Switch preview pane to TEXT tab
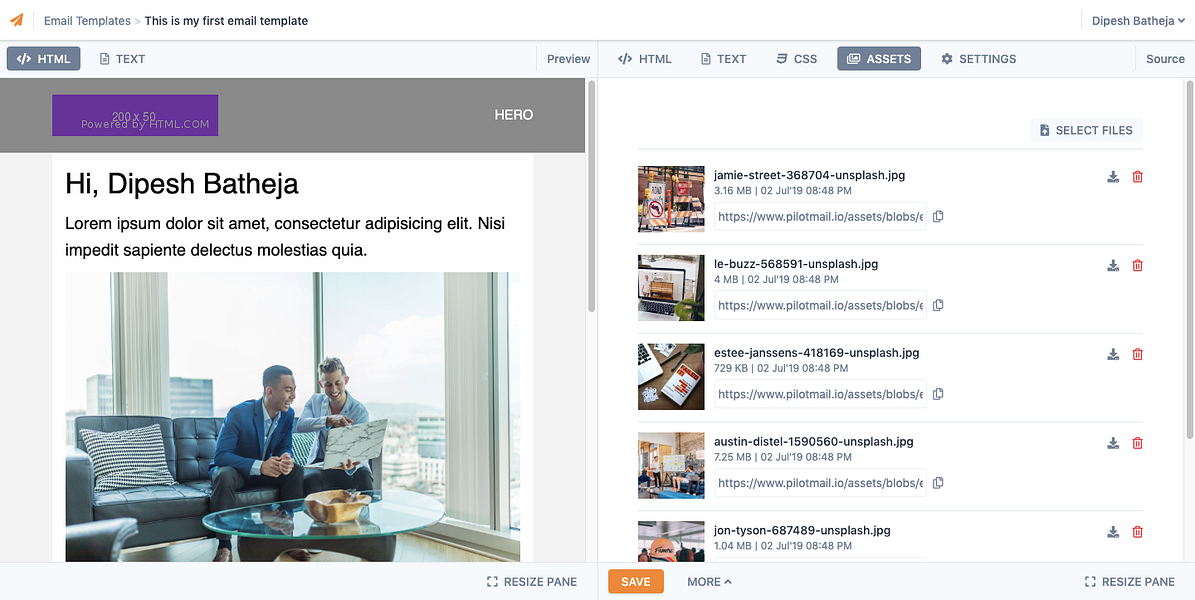The width and height of the screenshot is (1195, 600). pyautogui.click(x=122, y=59)
